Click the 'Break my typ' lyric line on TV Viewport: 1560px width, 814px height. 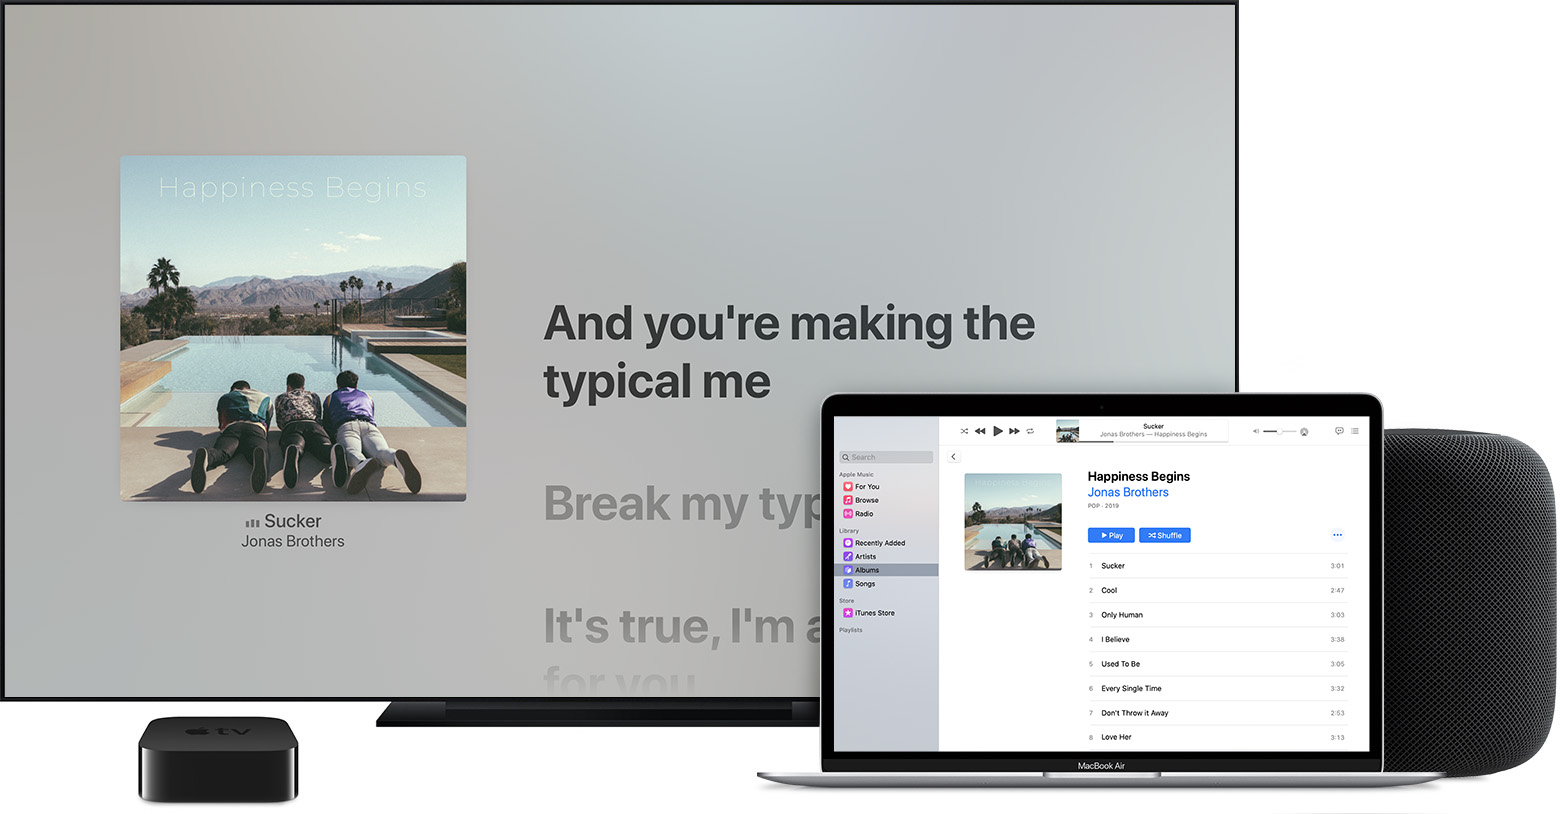coord(682,504)
